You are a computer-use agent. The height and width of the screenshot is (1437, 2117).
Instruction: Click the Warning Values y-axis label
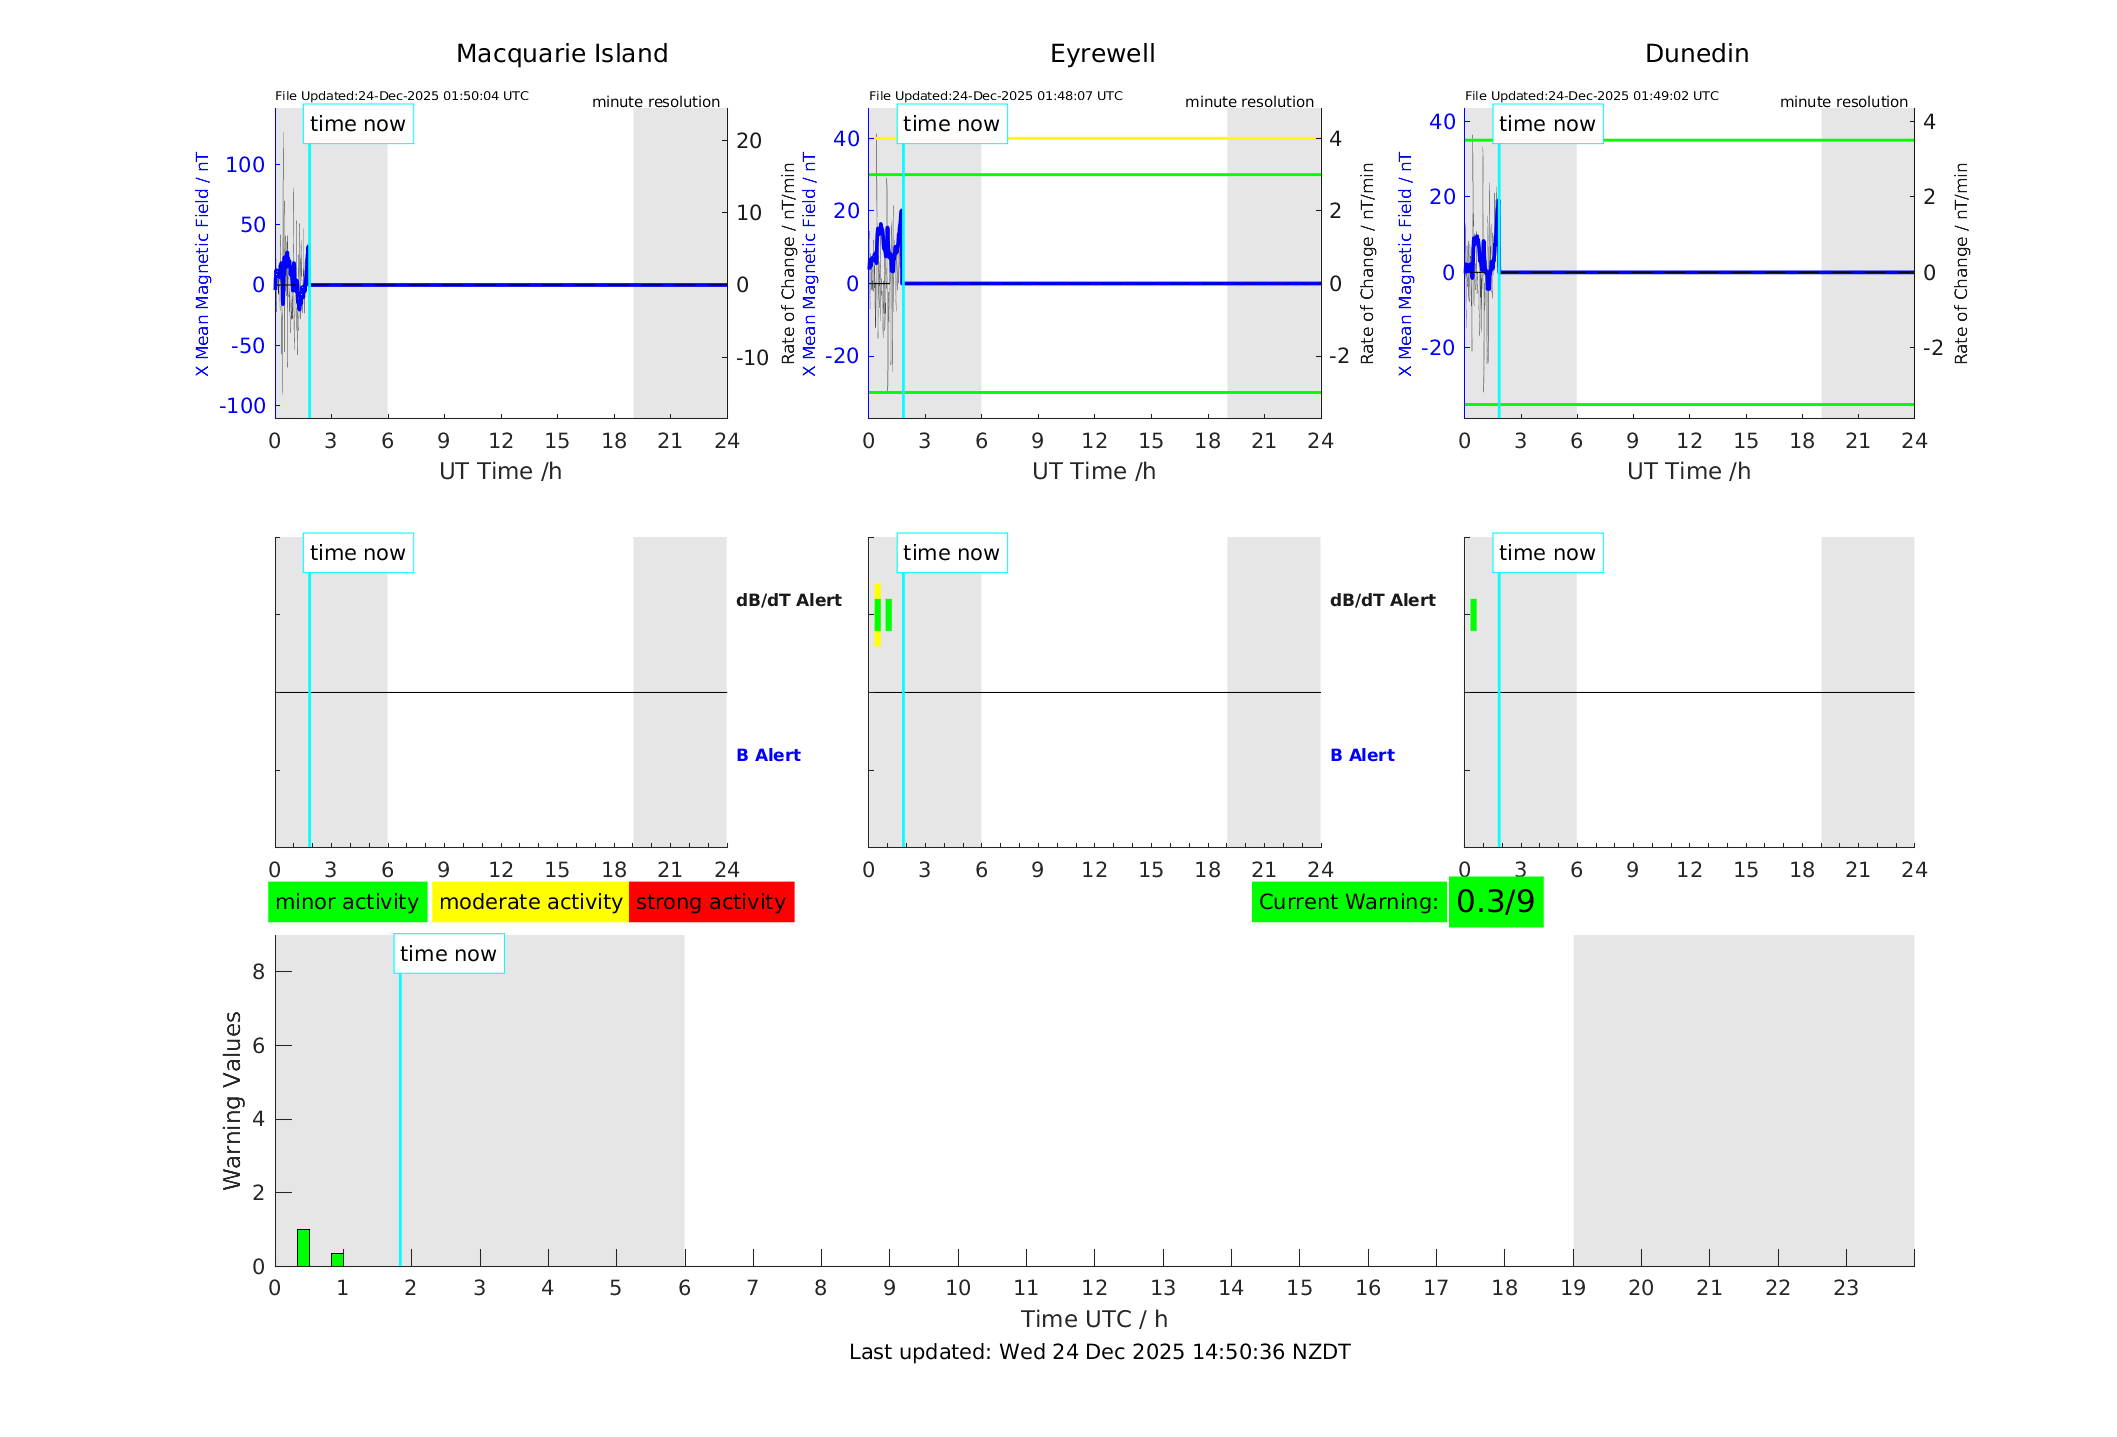232,1100
